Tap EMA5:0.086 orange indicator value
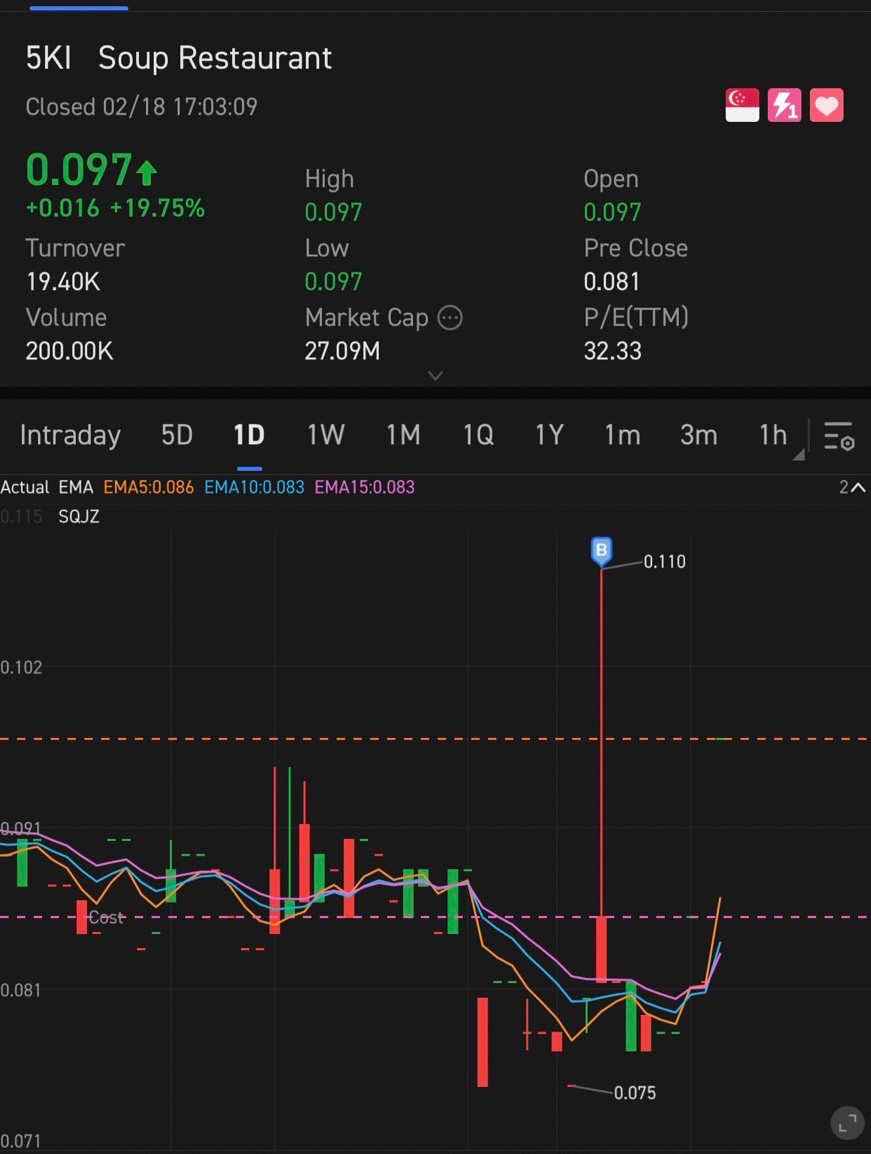This screenshot has height=1154, width=871. (148, 487)
